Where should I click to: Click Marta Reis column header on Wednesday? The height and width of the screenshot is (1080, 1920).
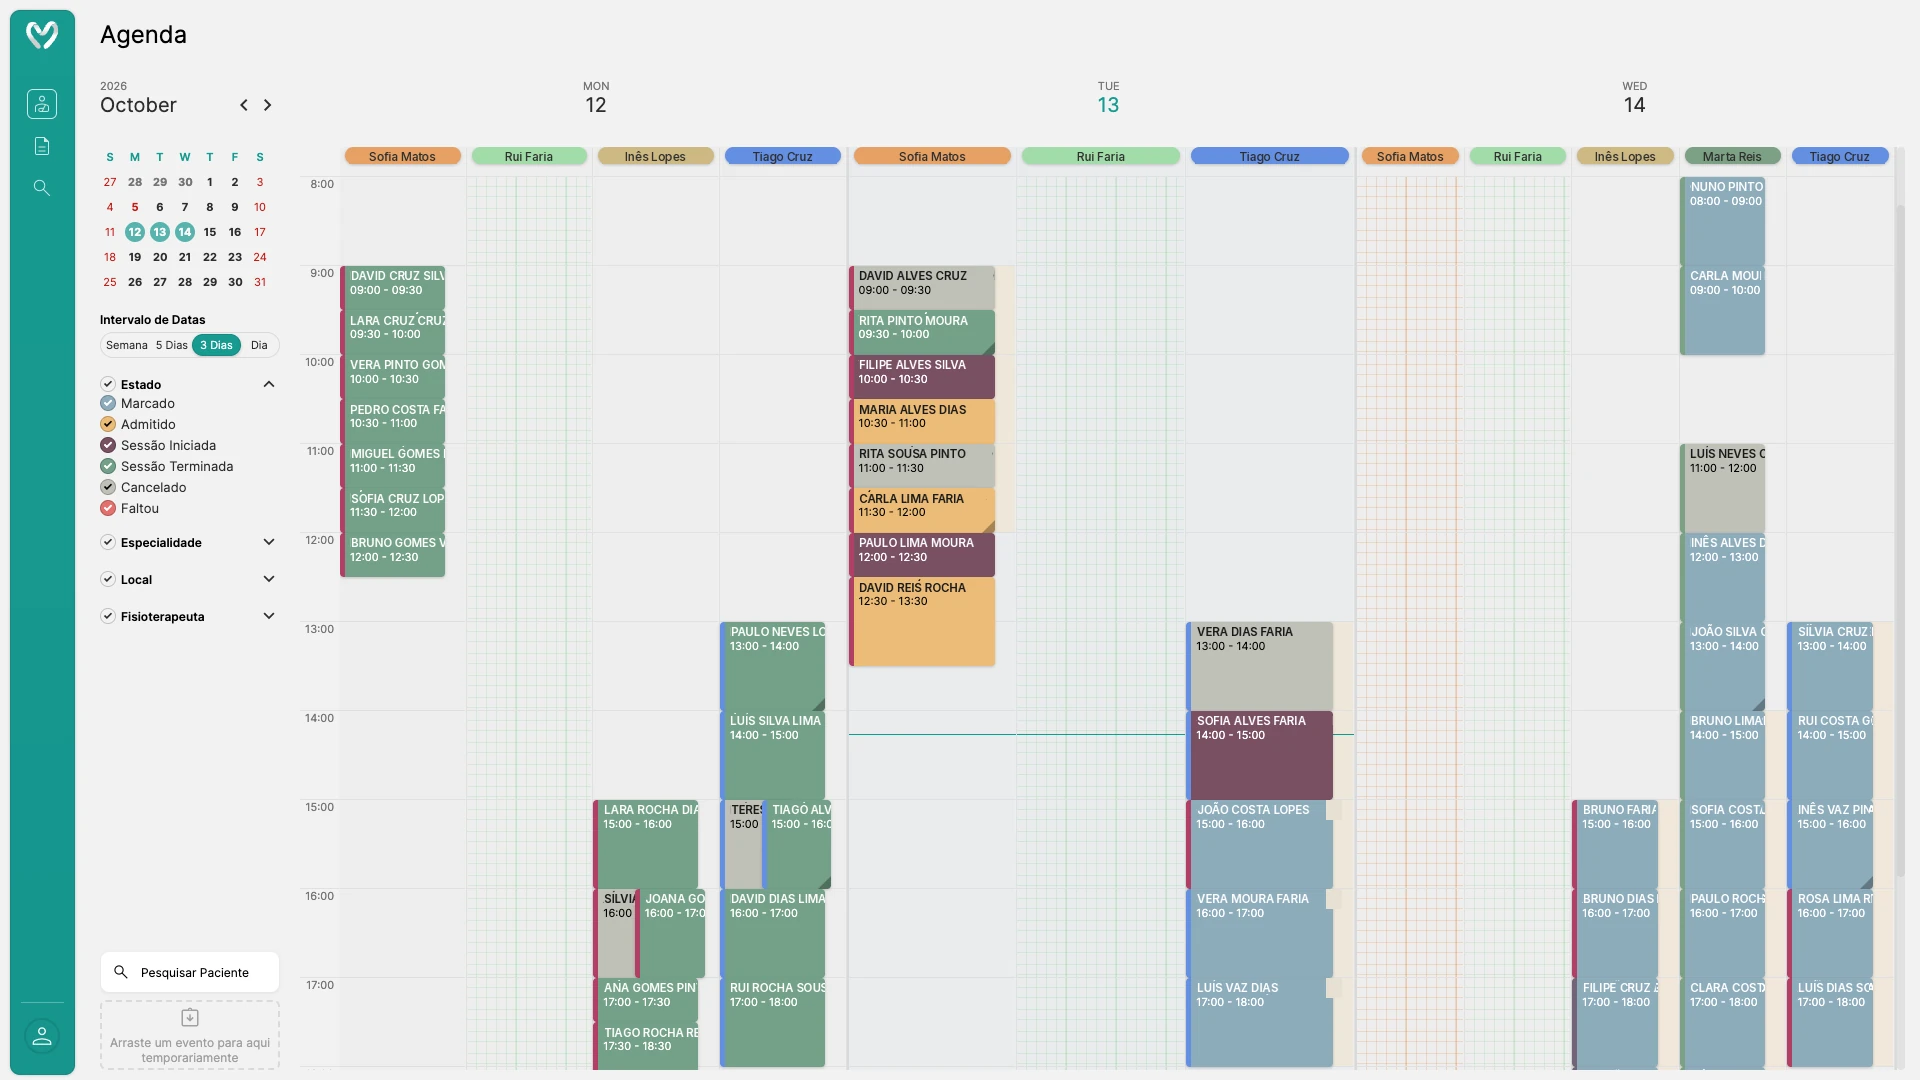[1732, 157]
